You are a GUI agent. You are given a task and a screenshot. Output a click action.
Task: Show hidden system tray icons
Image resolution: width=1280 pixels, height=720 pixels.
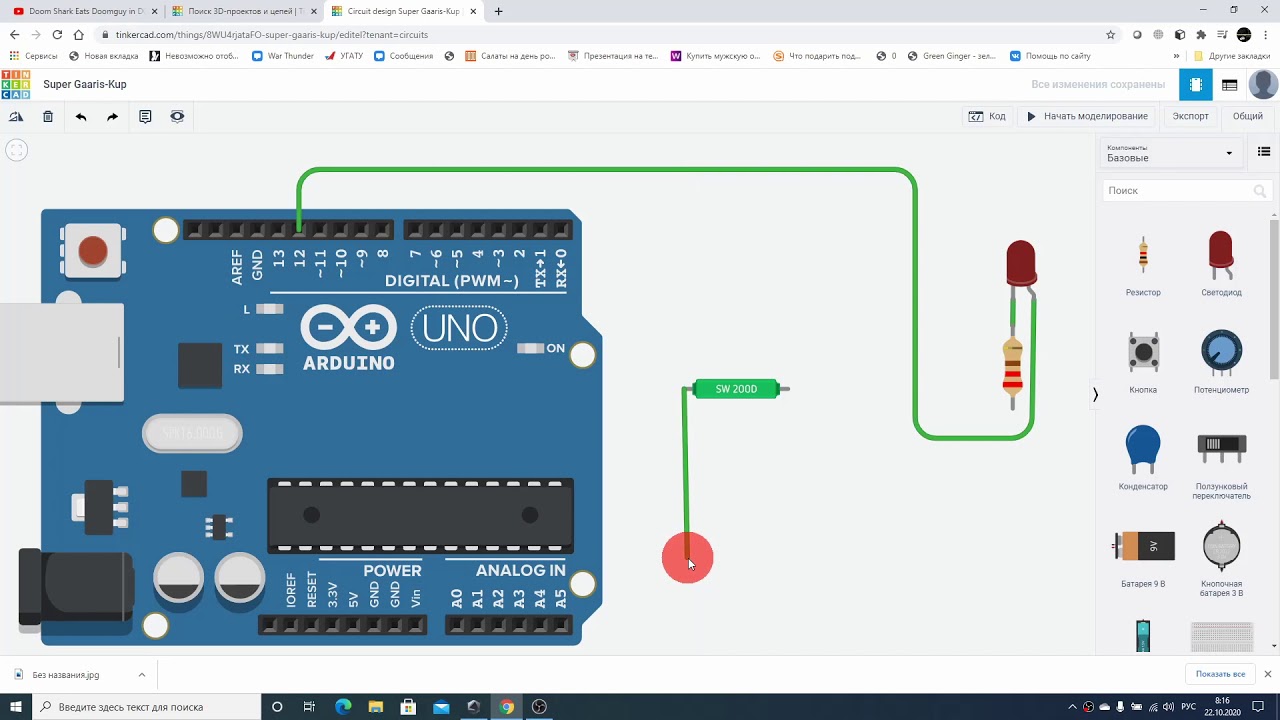pyautogui.click(x=1072, y=707)
